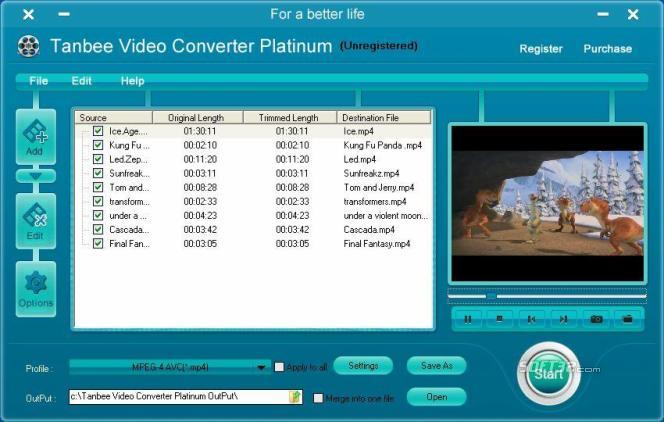Click the Trimmed Length column header
This screenshot has width=664, height=422.
pyautogui.click(x=290, y=117)
